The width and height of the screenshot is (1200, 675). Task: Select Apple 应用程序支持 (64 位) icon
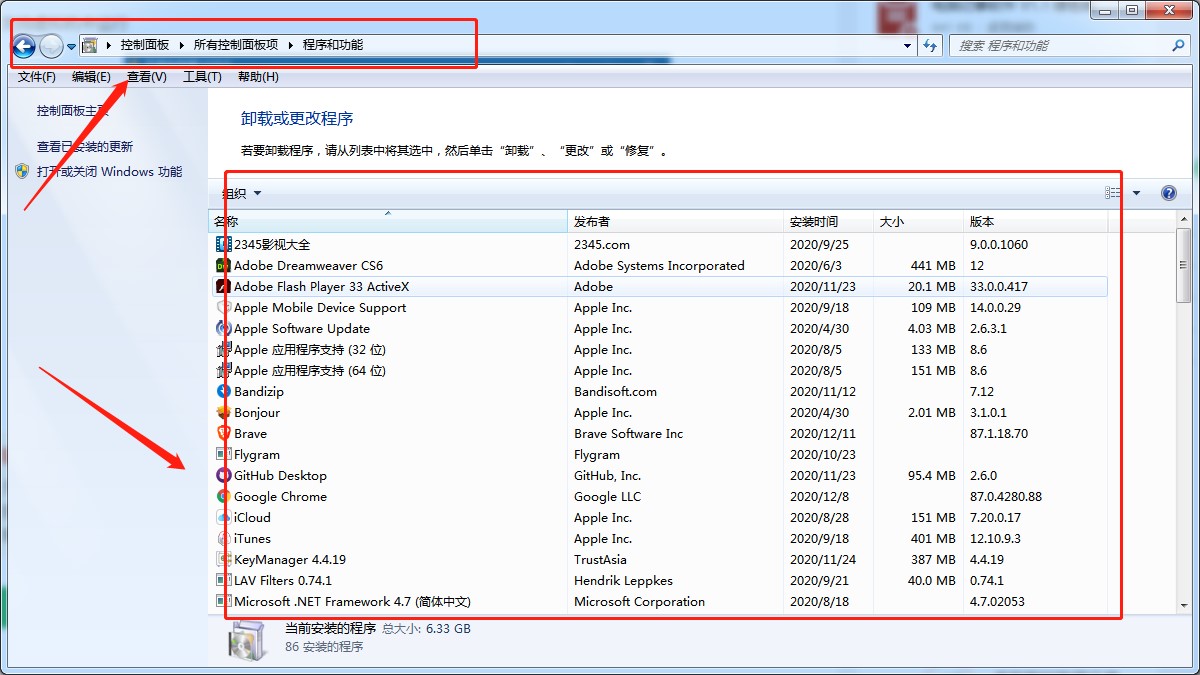224,370
